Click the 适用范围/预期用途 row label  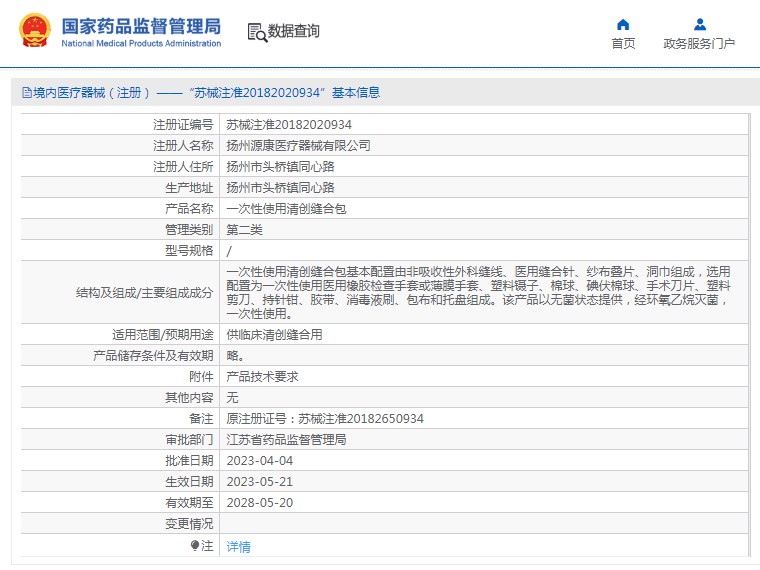[x=162, y=334]
